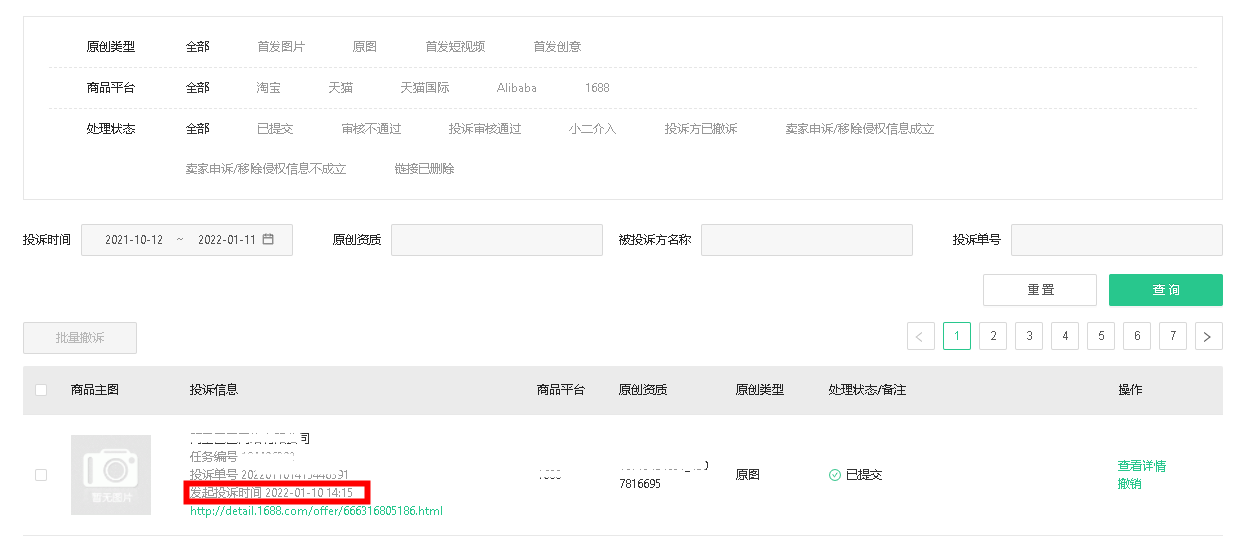Viewport: 1245px width, 538px height.
Task: Open 查看详情 for the complaint
Action: pyautogui.click(x=1141, y=466)
